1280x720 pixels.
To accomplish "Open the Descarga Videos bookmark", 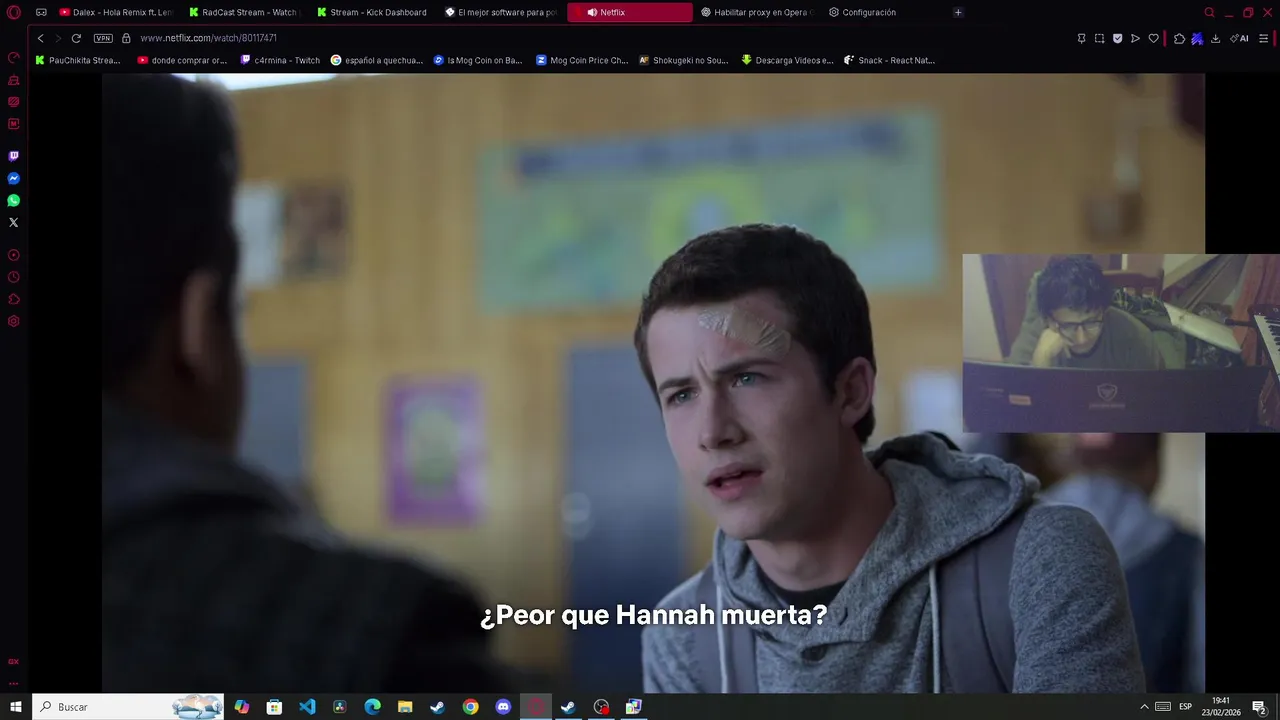I will (x=787, y=60).
